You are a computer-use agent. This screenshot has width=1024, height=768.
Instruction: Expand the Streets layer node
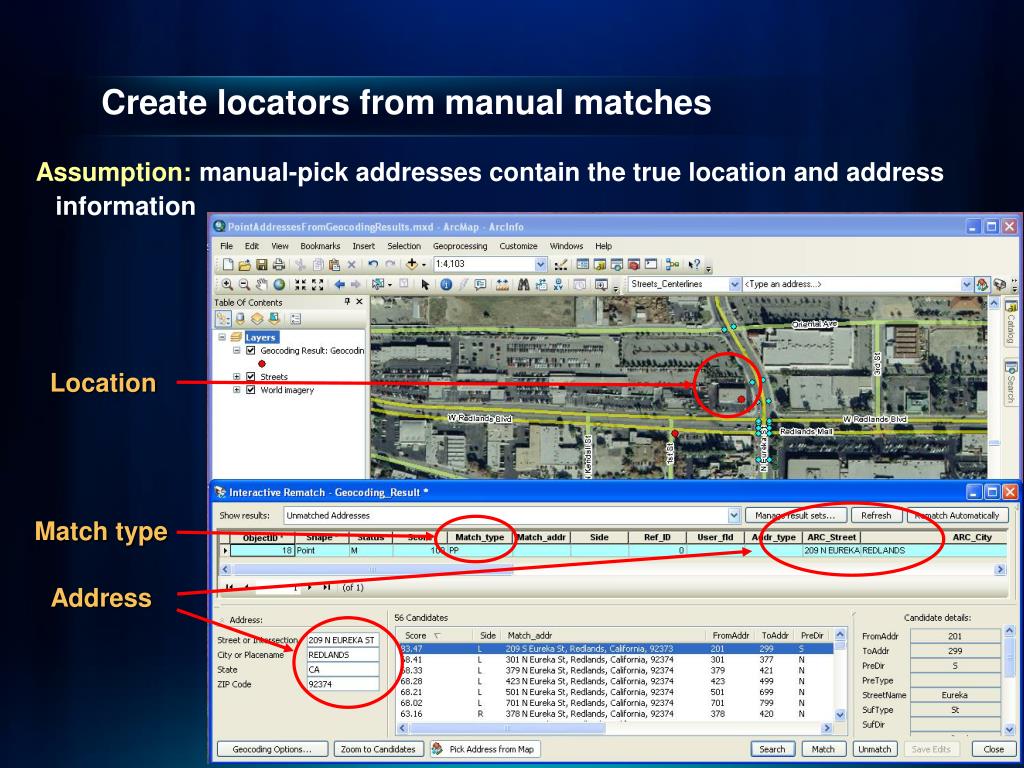(x=237, y=377)
